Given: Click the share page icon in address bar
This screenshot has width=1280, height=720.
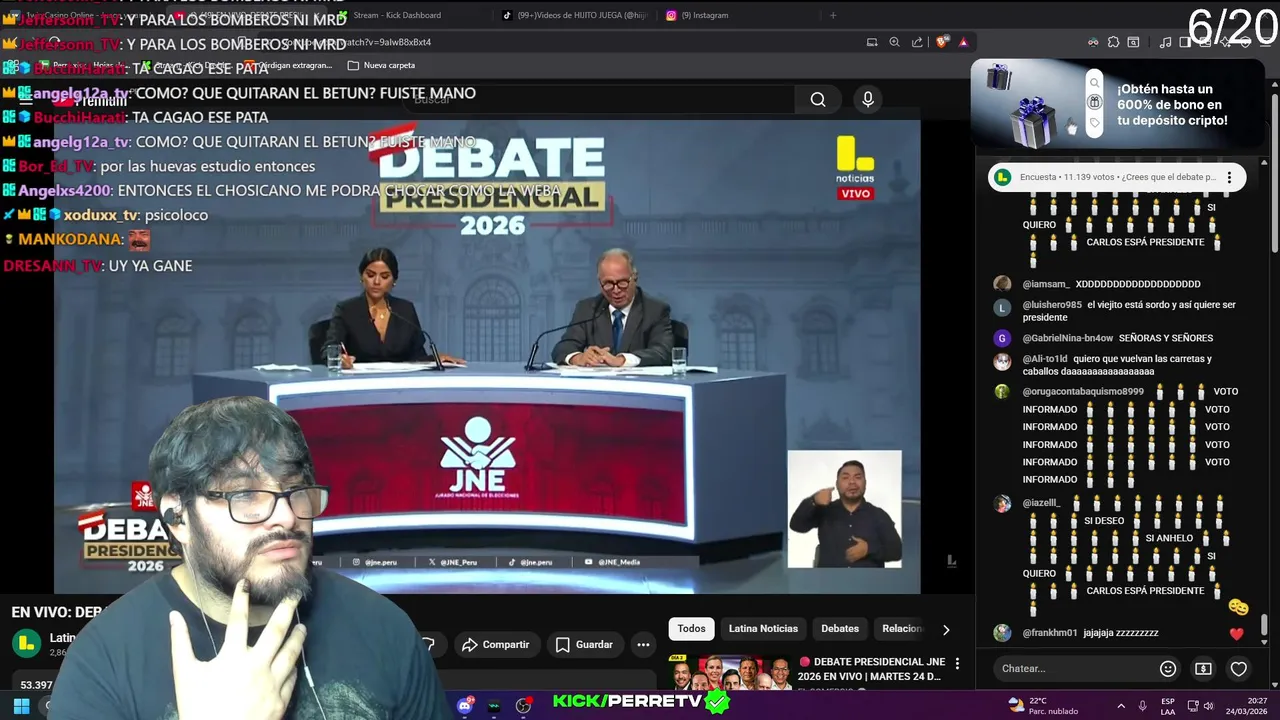Looking at the screenshot, I should (x=917, y=42).
